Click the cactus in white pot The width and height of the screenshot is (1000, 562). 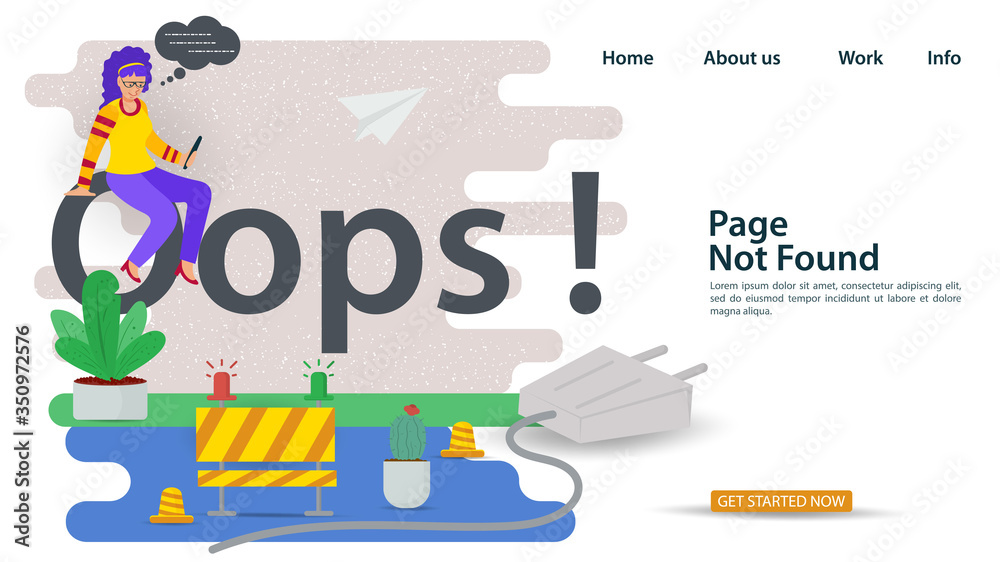click(407, 456)
